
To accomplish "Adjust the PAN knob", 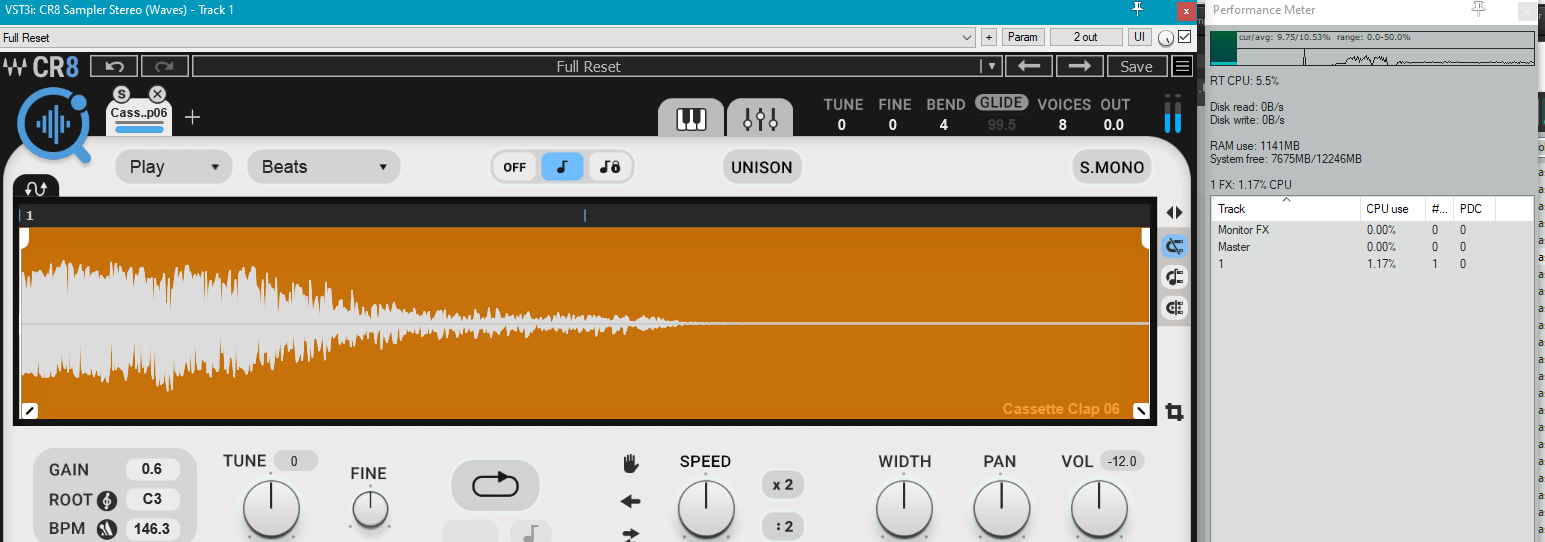I will (x=1001, y=509).
